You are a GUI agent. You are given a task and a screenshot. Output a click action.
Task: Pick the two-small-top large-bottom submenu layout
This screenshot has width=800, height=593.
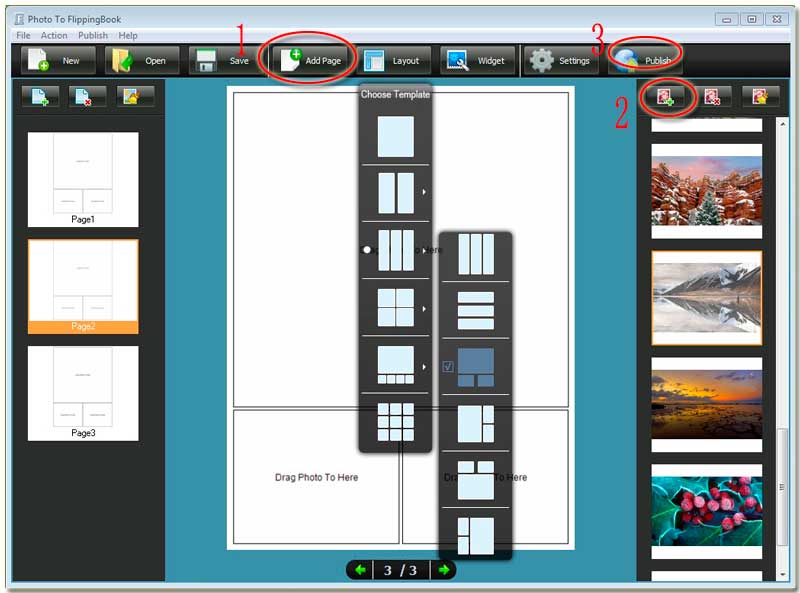point(476,480)
